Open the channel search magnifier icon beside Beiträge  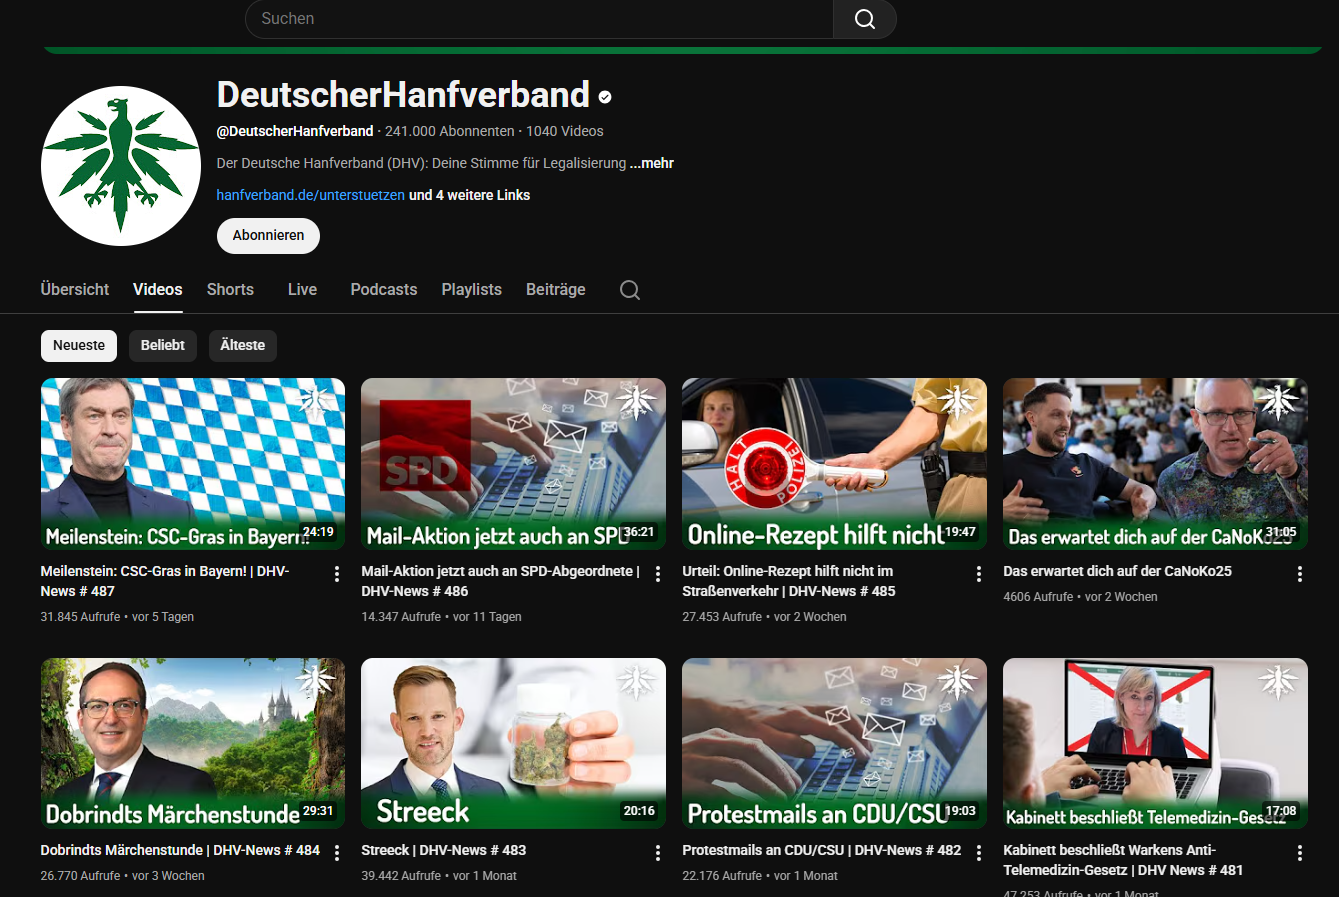pyautogui.click(x=630, y=290)
